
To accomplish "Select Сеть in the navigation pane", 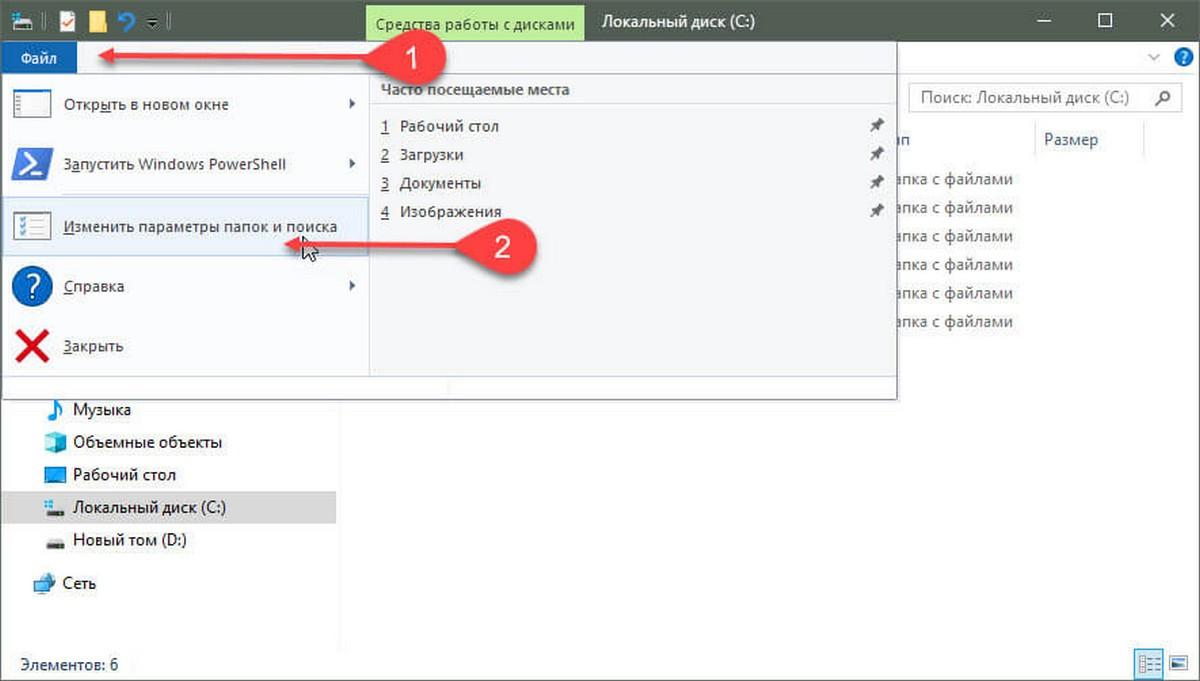I will 79,583.
